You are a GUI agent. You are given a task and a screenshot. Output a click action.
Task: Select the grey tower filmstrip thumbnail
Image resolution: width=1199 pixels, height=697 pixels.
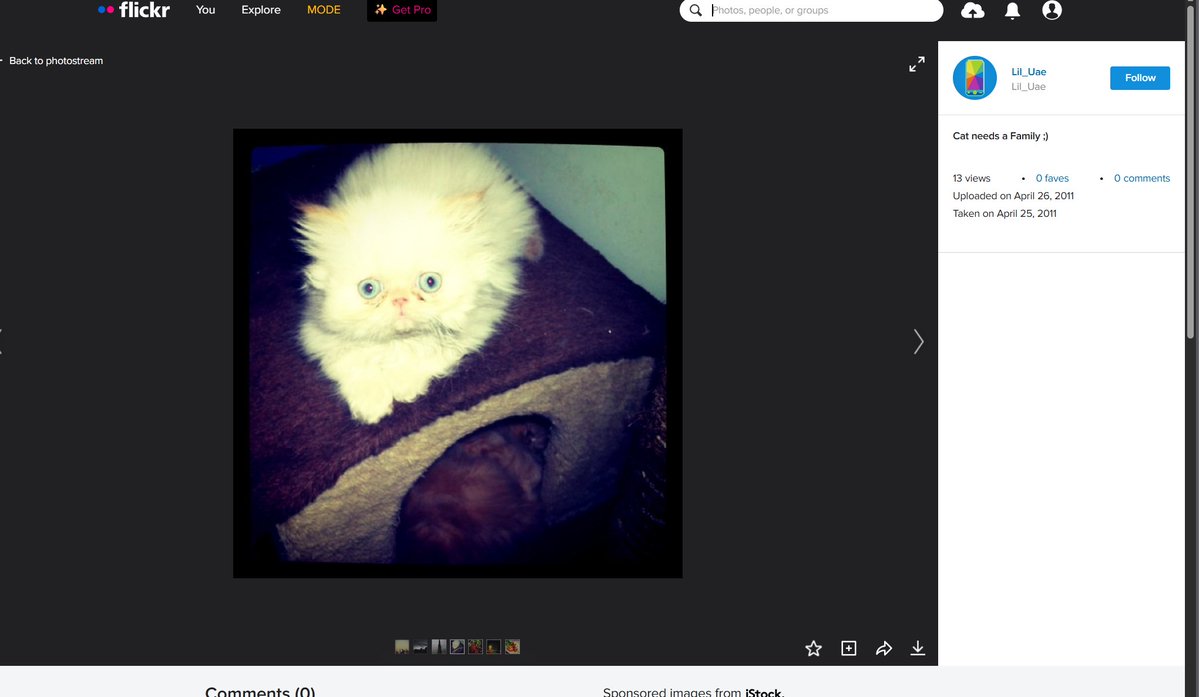pos(439,647)
